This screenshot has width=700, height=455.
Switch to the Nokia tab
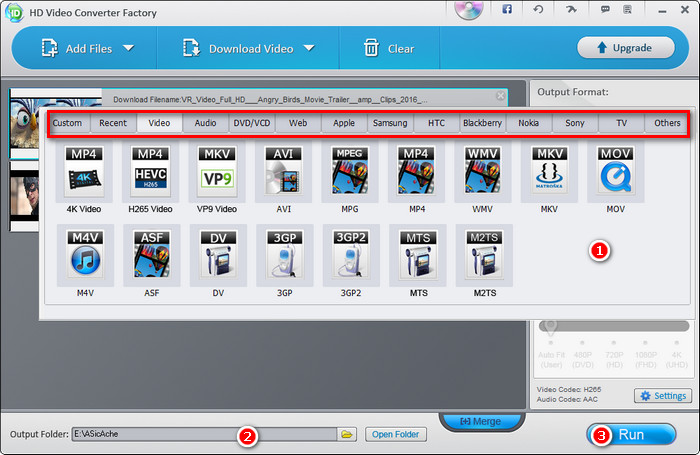click(x=529, y=123)
